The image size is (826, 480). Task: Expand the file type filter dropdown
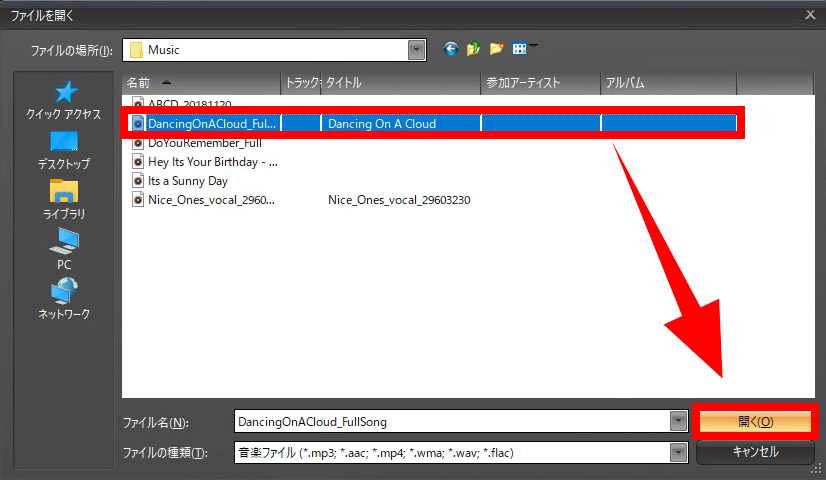(x=679, y=452)
